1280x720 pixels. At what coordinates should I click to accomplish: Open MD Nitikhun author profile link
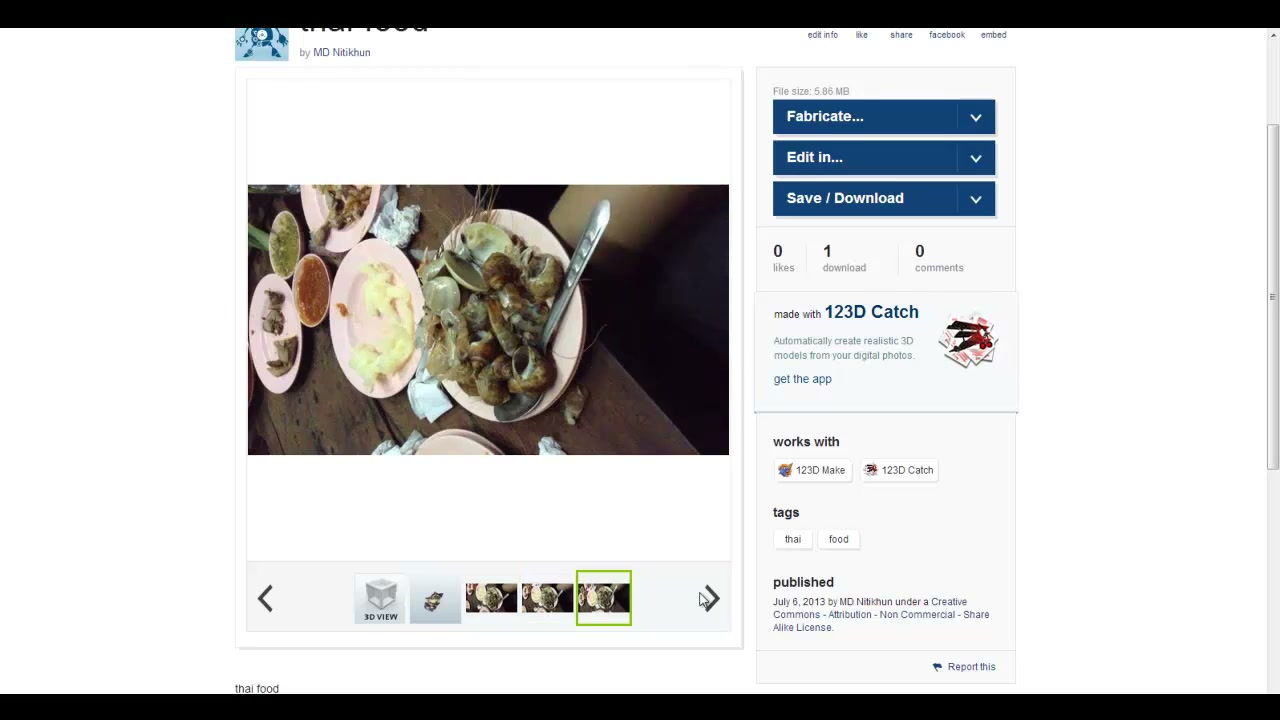coord(342,52)
